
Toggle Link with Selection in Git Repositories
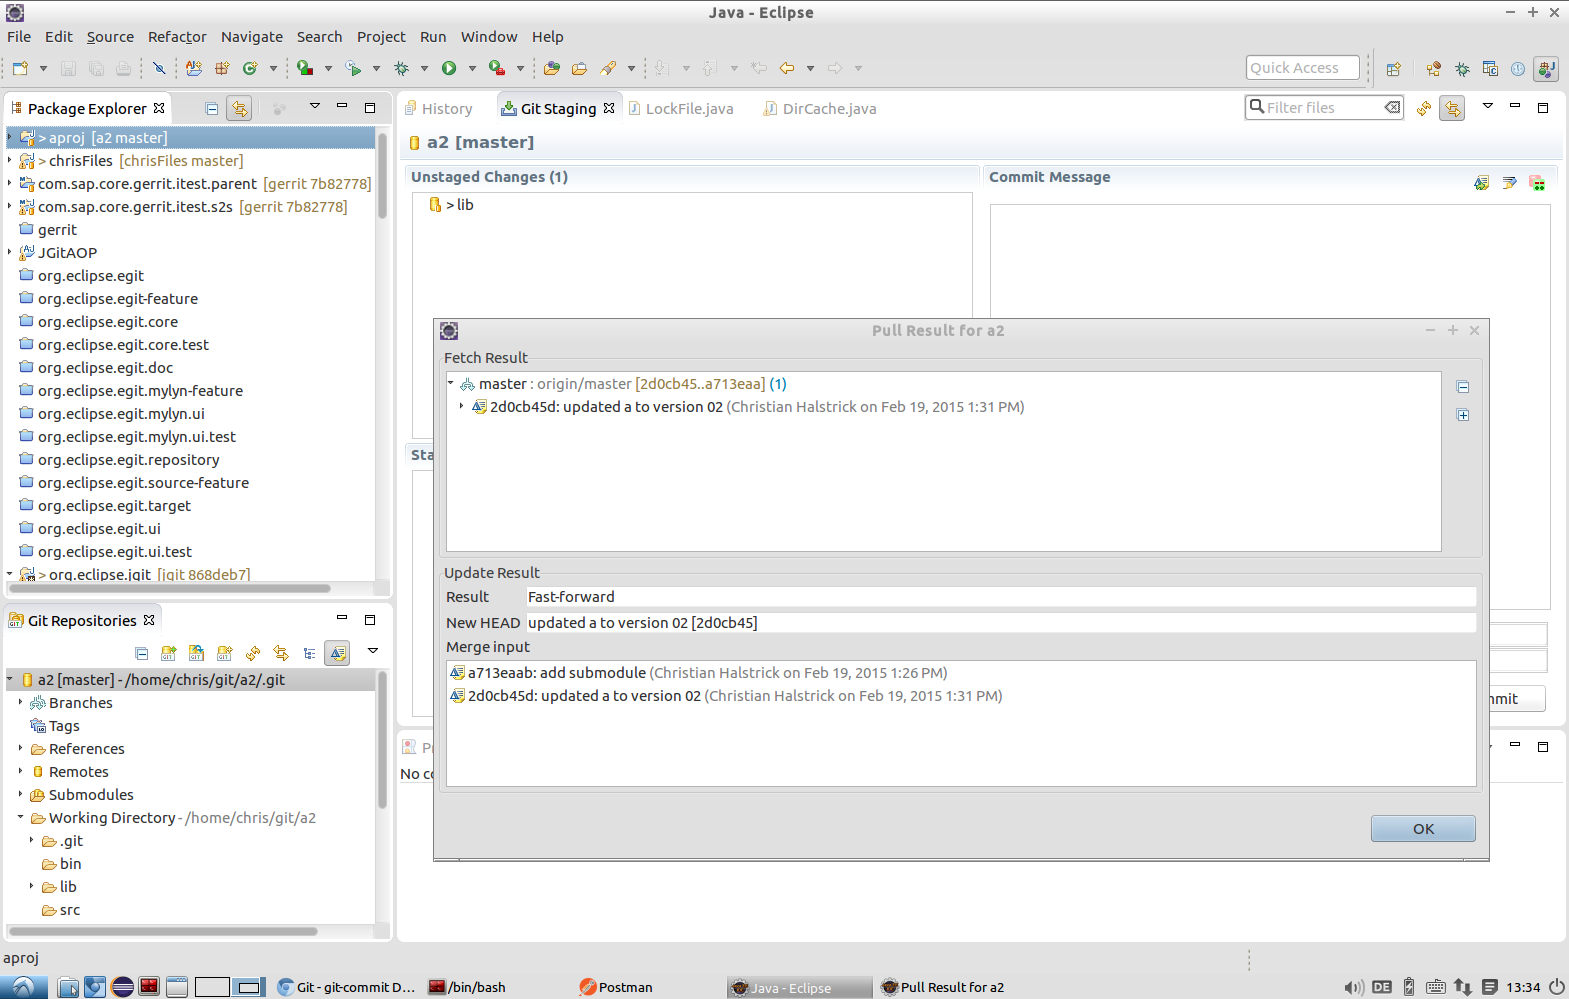[x=281, y=653]
